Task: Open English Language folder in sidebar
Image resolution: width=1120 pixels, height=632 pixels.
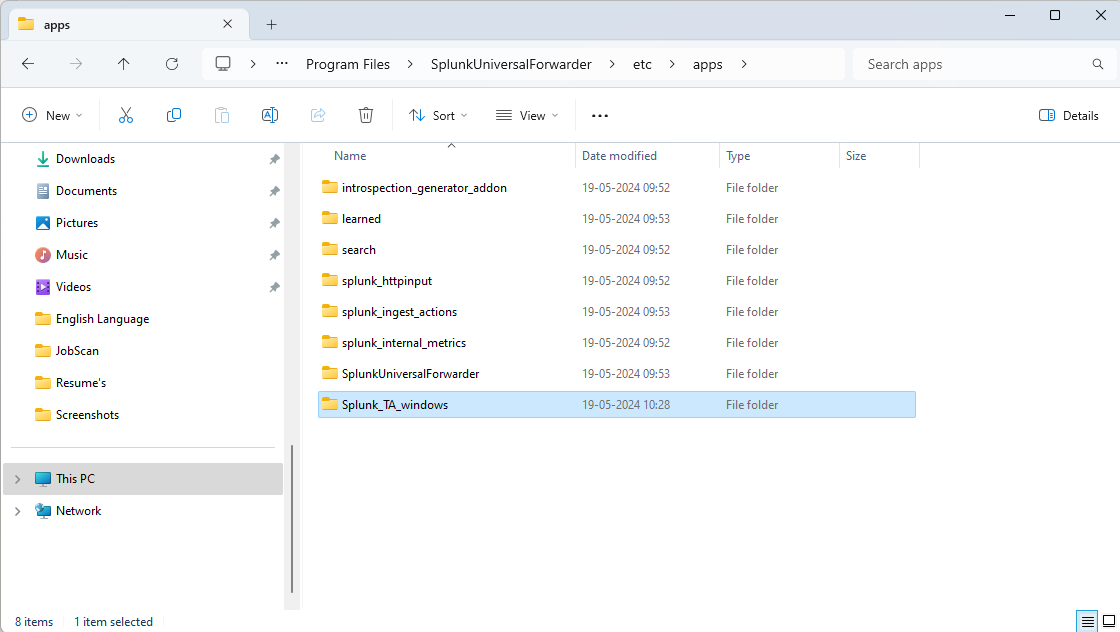Action: [x=102, y=319]
